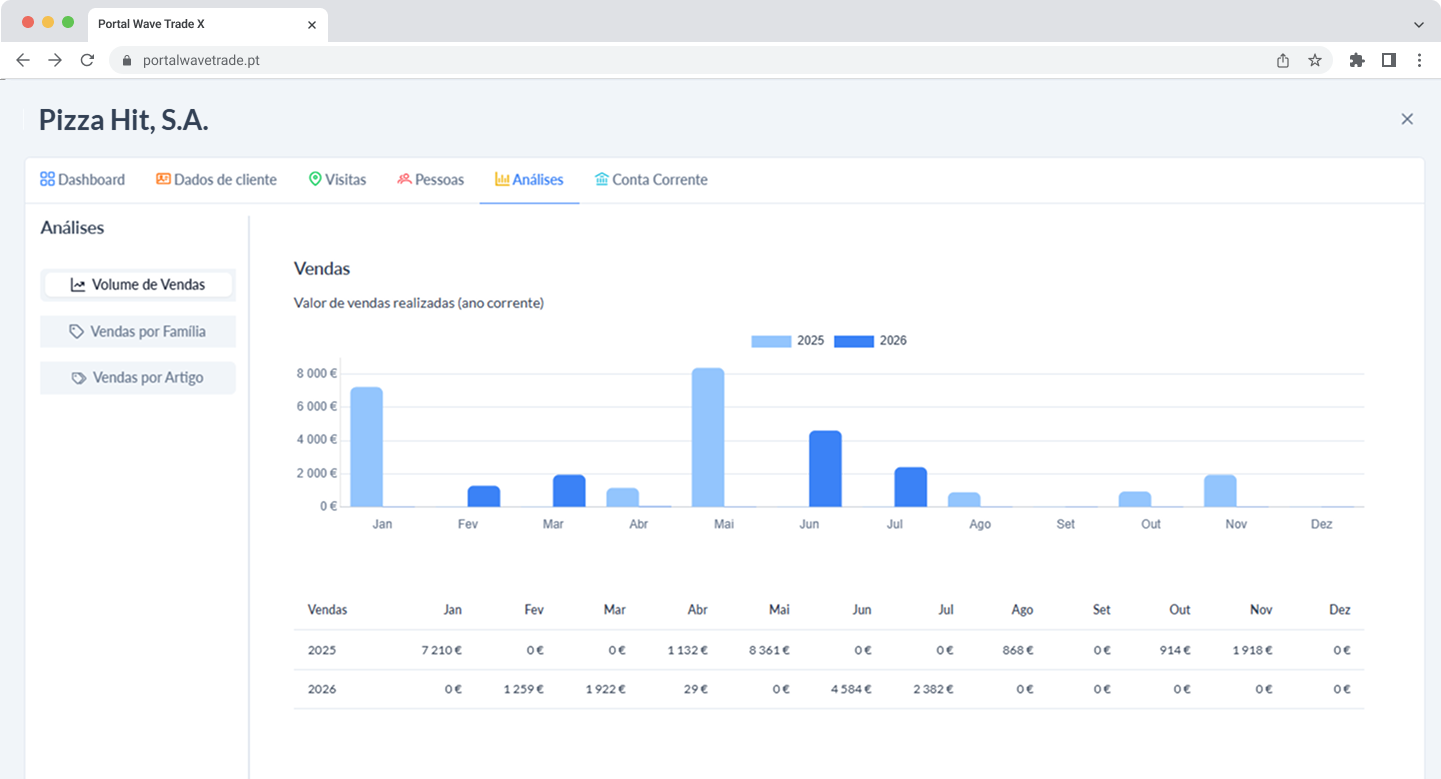Click the 1 918 € November 2025 cell
Viewport: 1441px width, 779px height.
click(x=1252, y=650)
